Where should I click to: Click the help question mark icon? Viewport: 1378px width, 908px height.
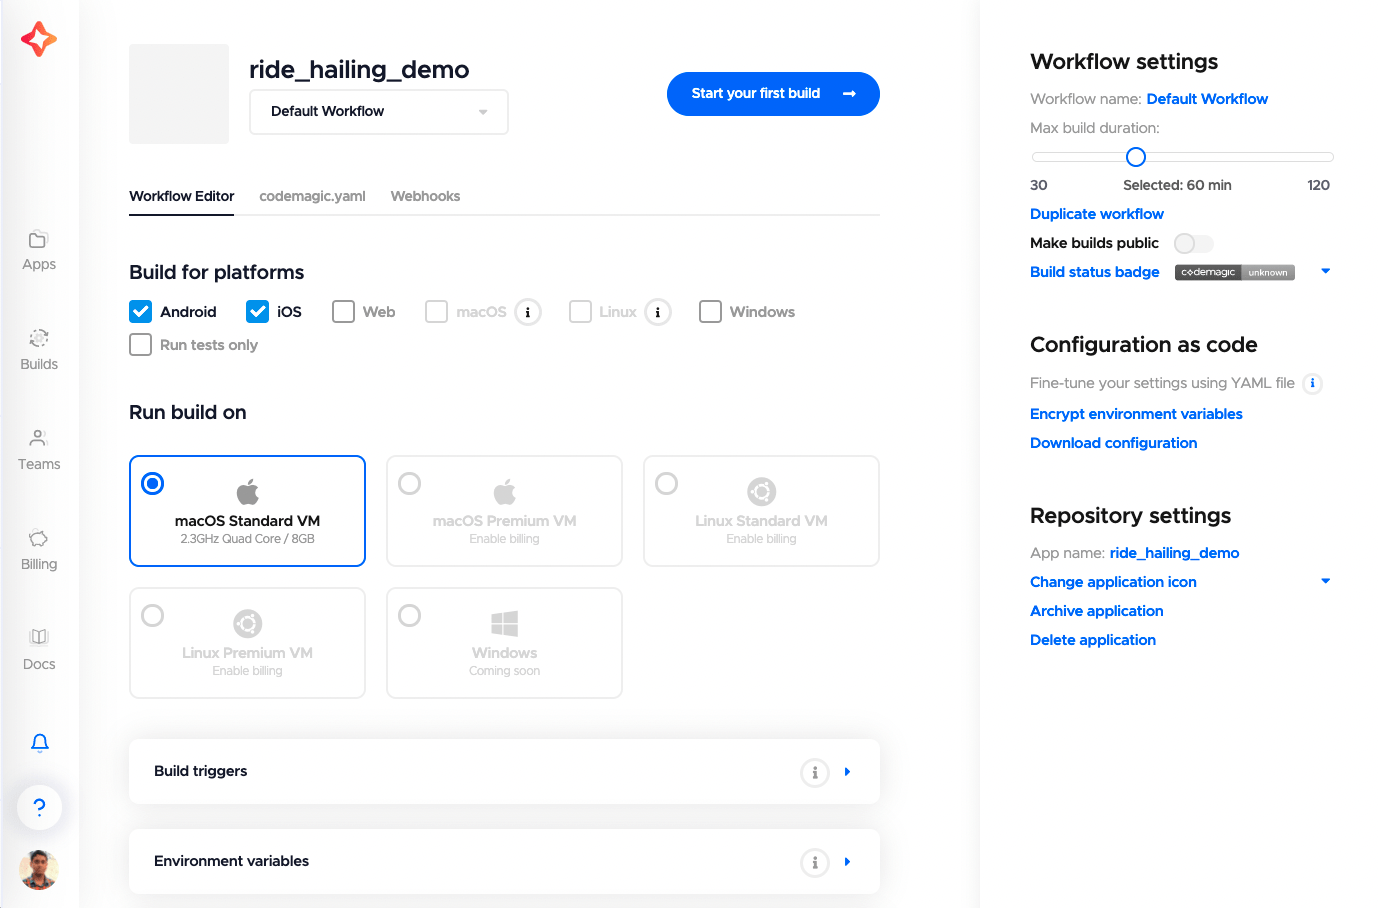coord(39,807)
